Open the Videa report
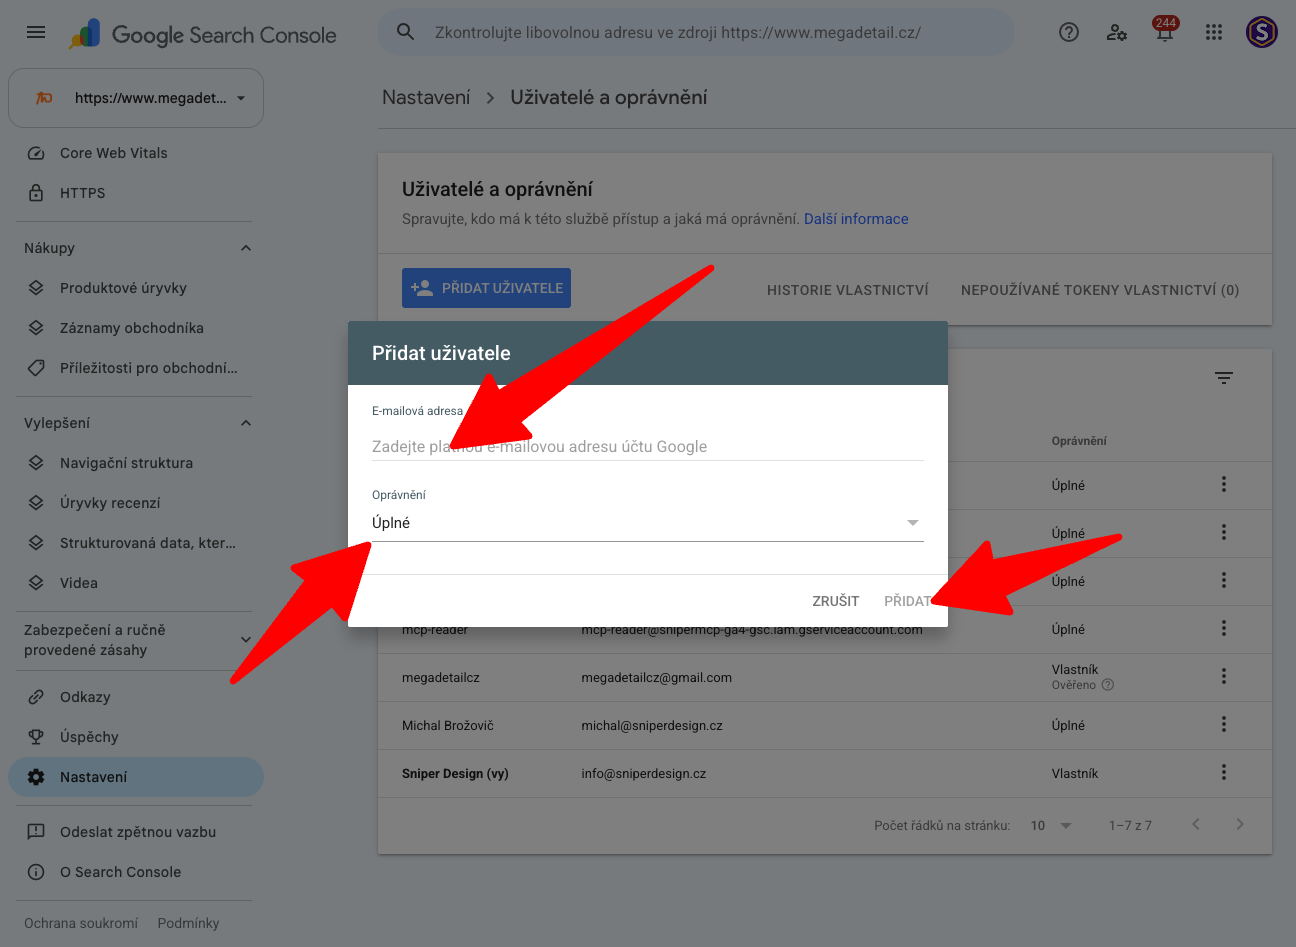 [136, 583]
